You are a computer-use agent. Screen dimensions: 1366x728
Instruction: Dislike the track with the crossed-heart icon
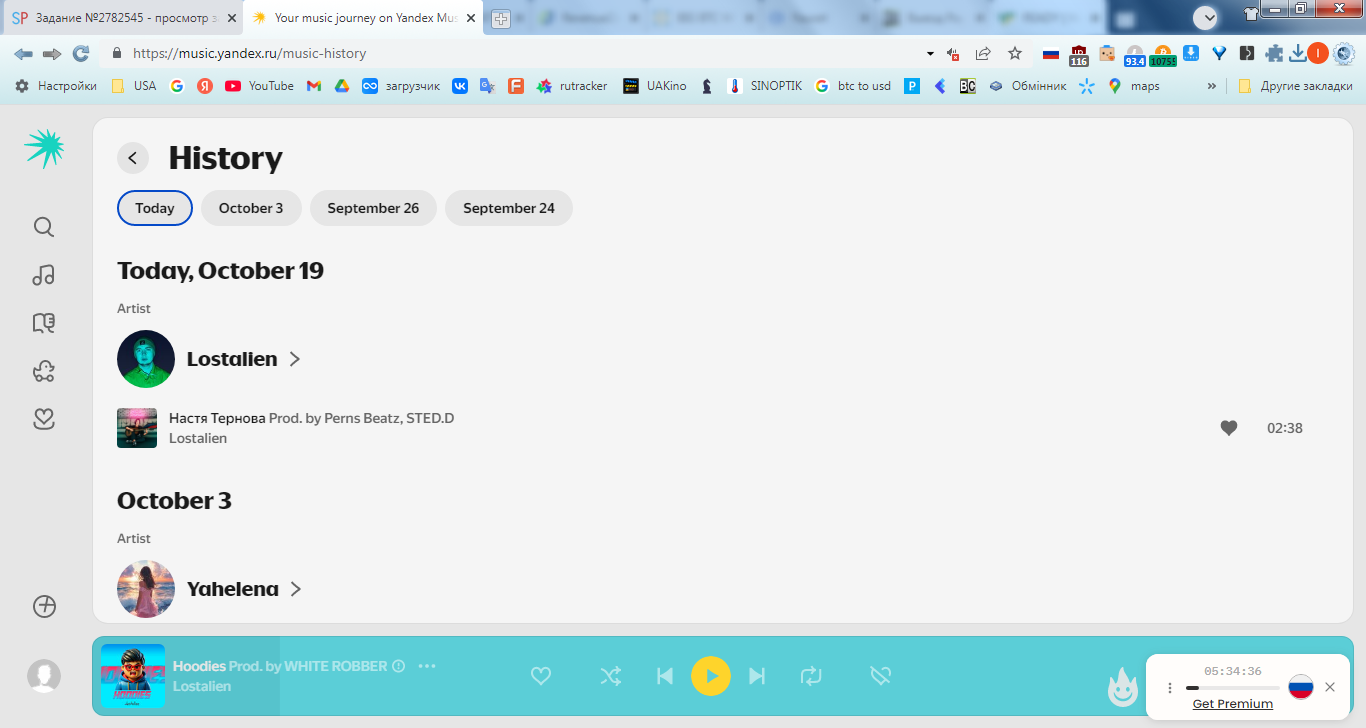tap(880, 676)
